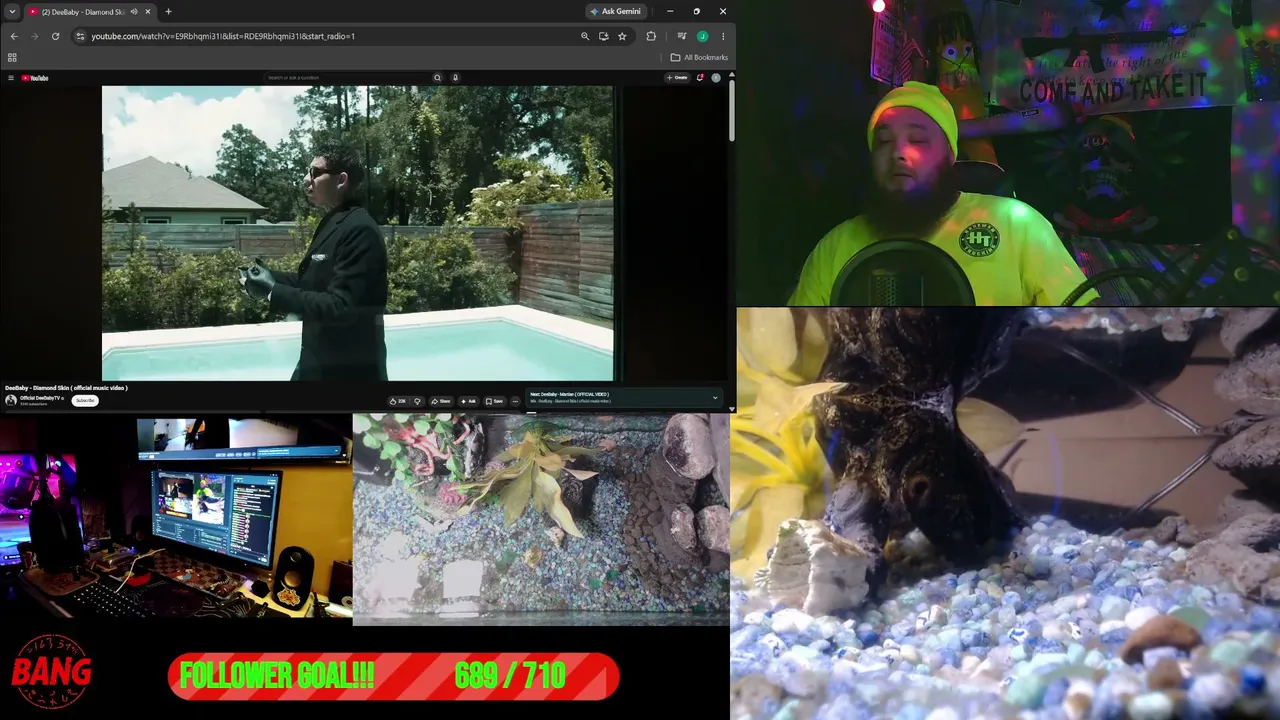1280x720 pixels.
Task: Go back to the previous page
Action: (x=14, y=36)
